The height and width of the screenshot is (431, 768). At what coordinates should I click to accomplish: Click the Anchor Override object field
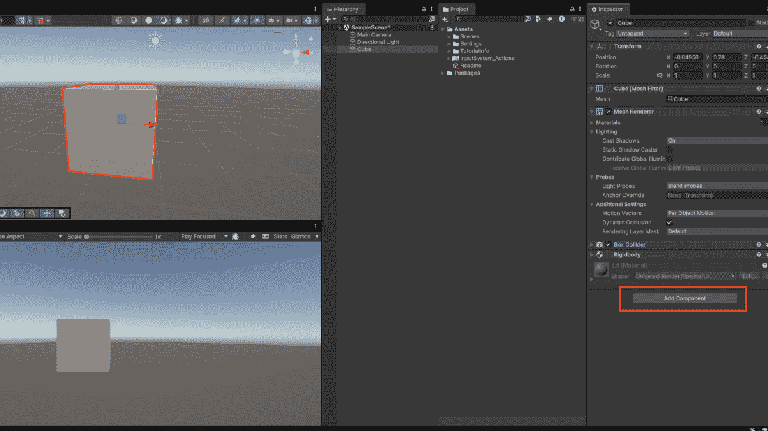coord(717,195)
